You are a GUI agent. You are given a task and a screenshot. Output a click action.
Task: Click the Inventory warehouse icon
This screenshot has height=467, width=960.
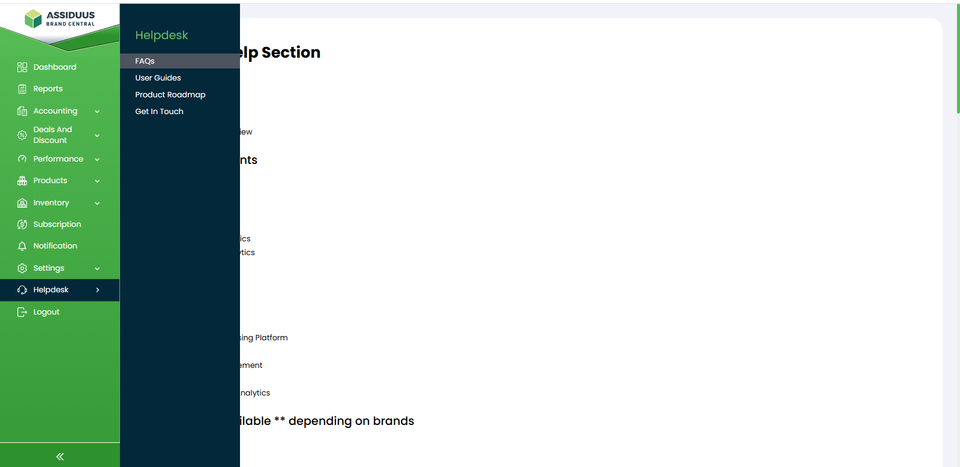pos(22,203)
